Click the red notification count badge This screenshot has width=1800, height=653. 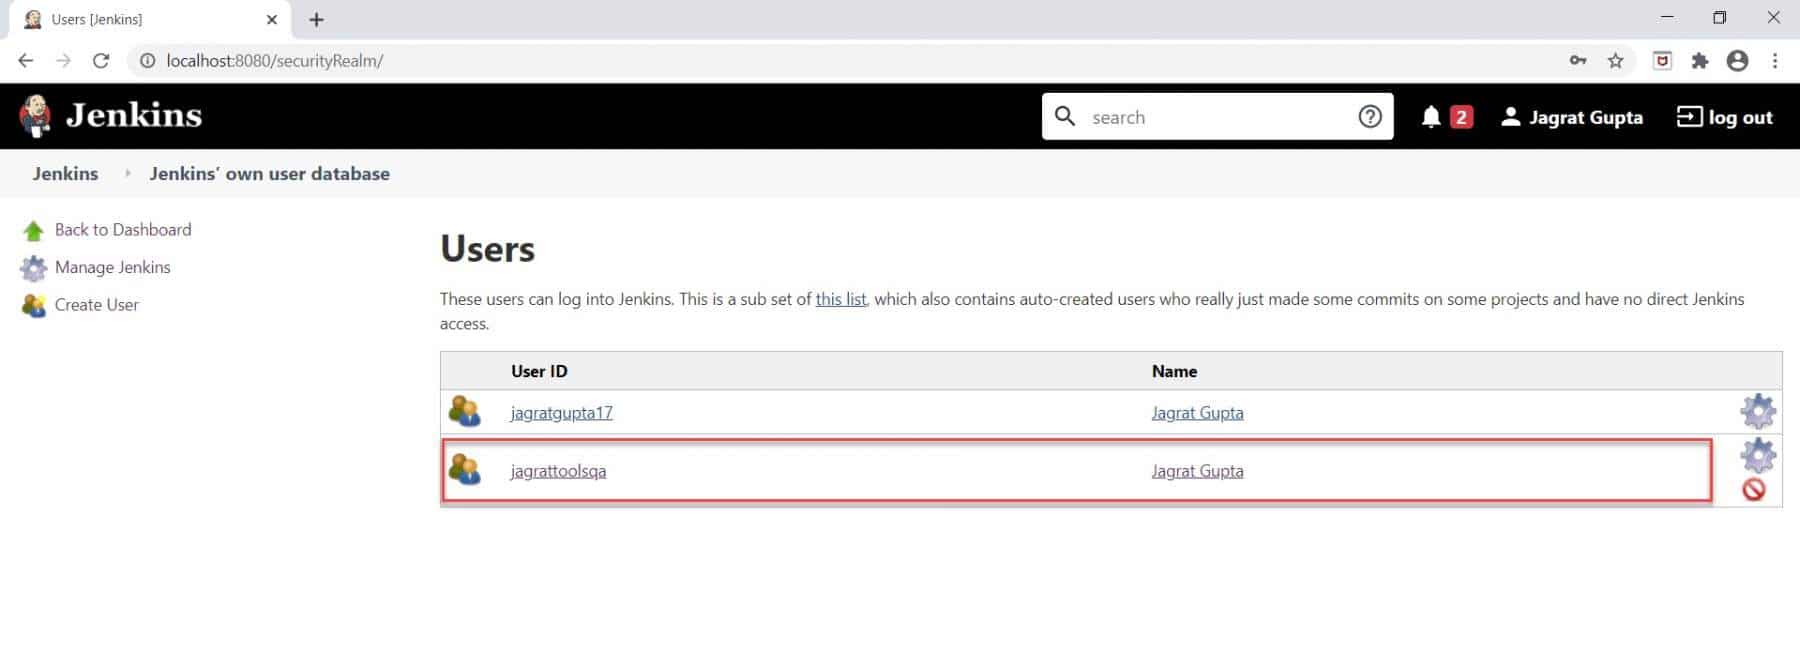(1461, 117)
